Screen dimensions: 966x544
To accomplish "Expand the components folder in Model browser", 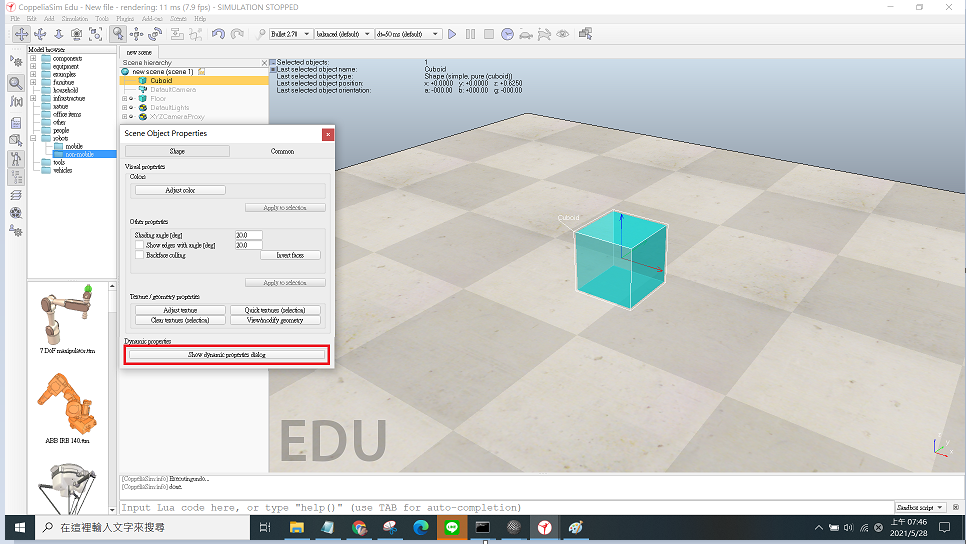I will click(33, 59).
